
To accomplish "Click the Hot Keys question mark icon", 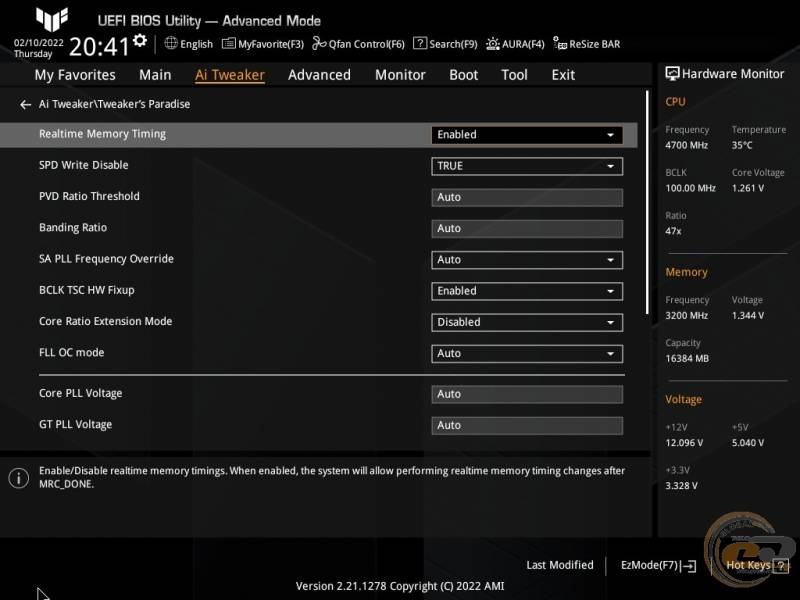I will pyautogui.click(x=781, y=565).
